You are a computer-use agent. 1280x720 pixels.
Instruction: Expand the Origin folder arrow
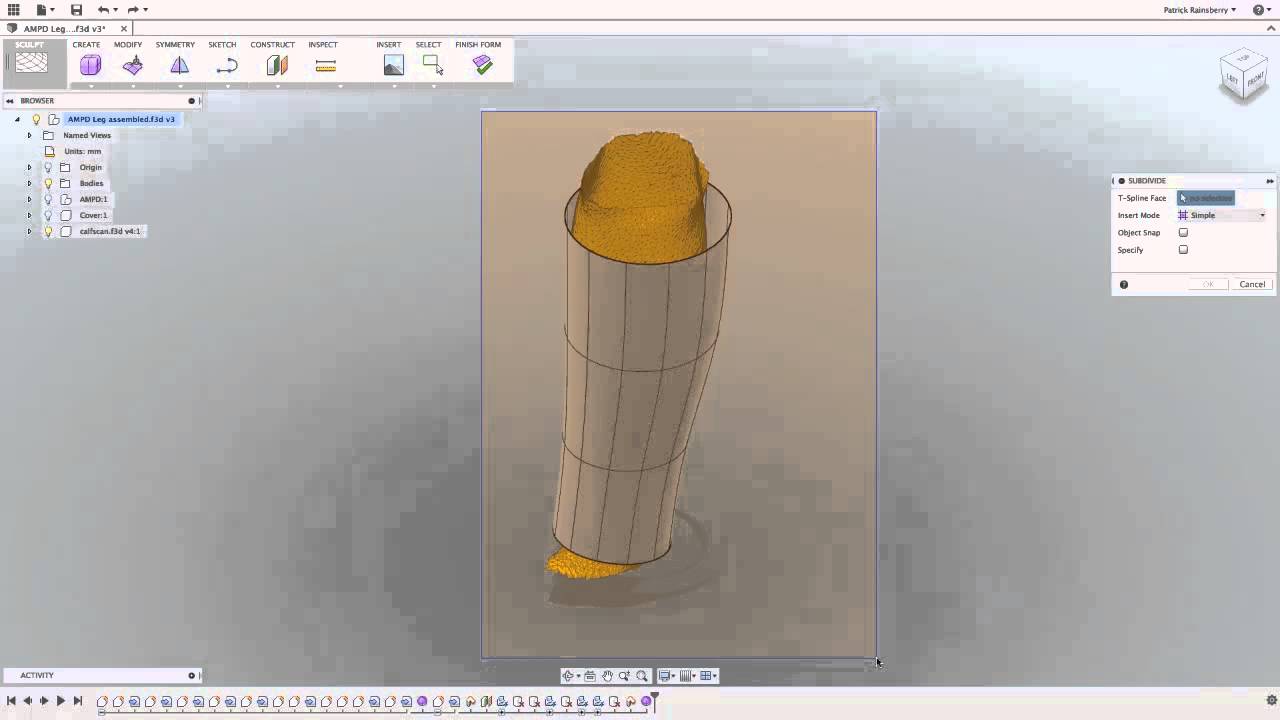click(29, 167)
